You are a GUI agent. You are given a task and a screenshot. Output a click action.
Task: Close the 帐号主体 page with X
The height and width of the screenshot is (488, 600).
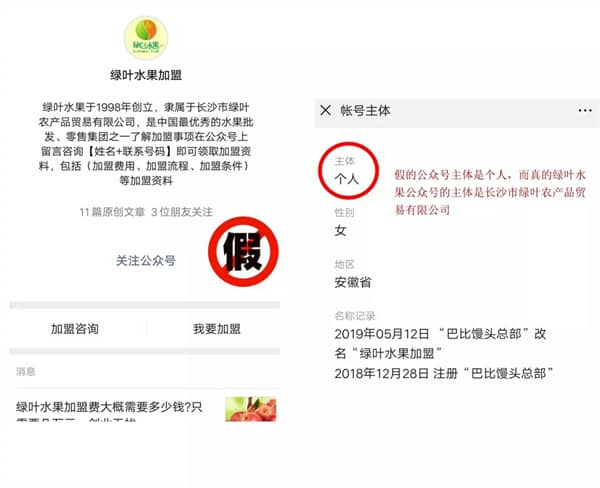coord(326,111)
